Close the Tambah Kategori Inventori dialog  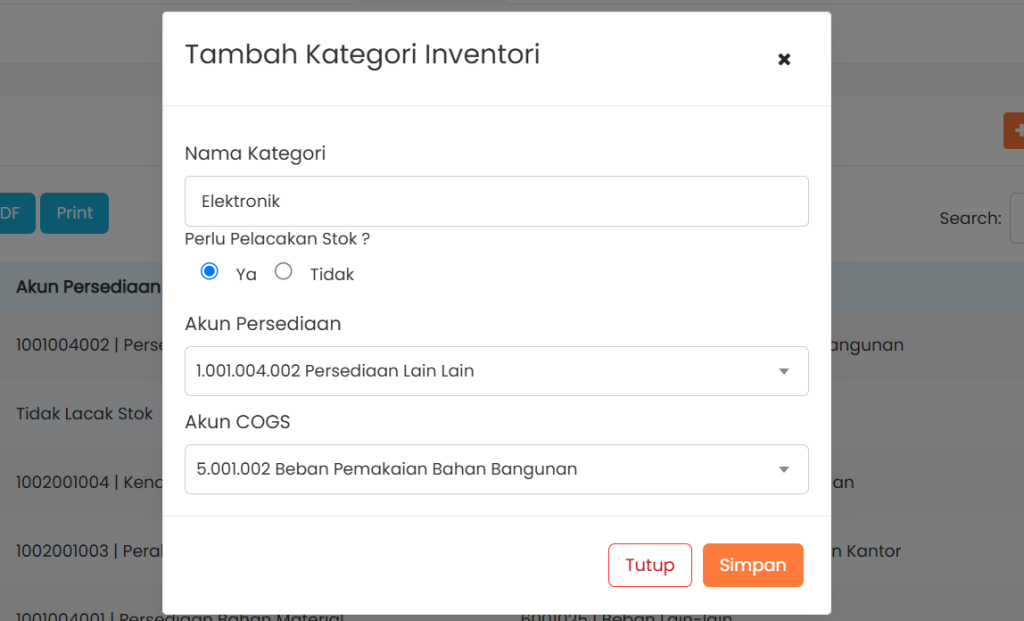pyautogui.click(x=784, y=59)
